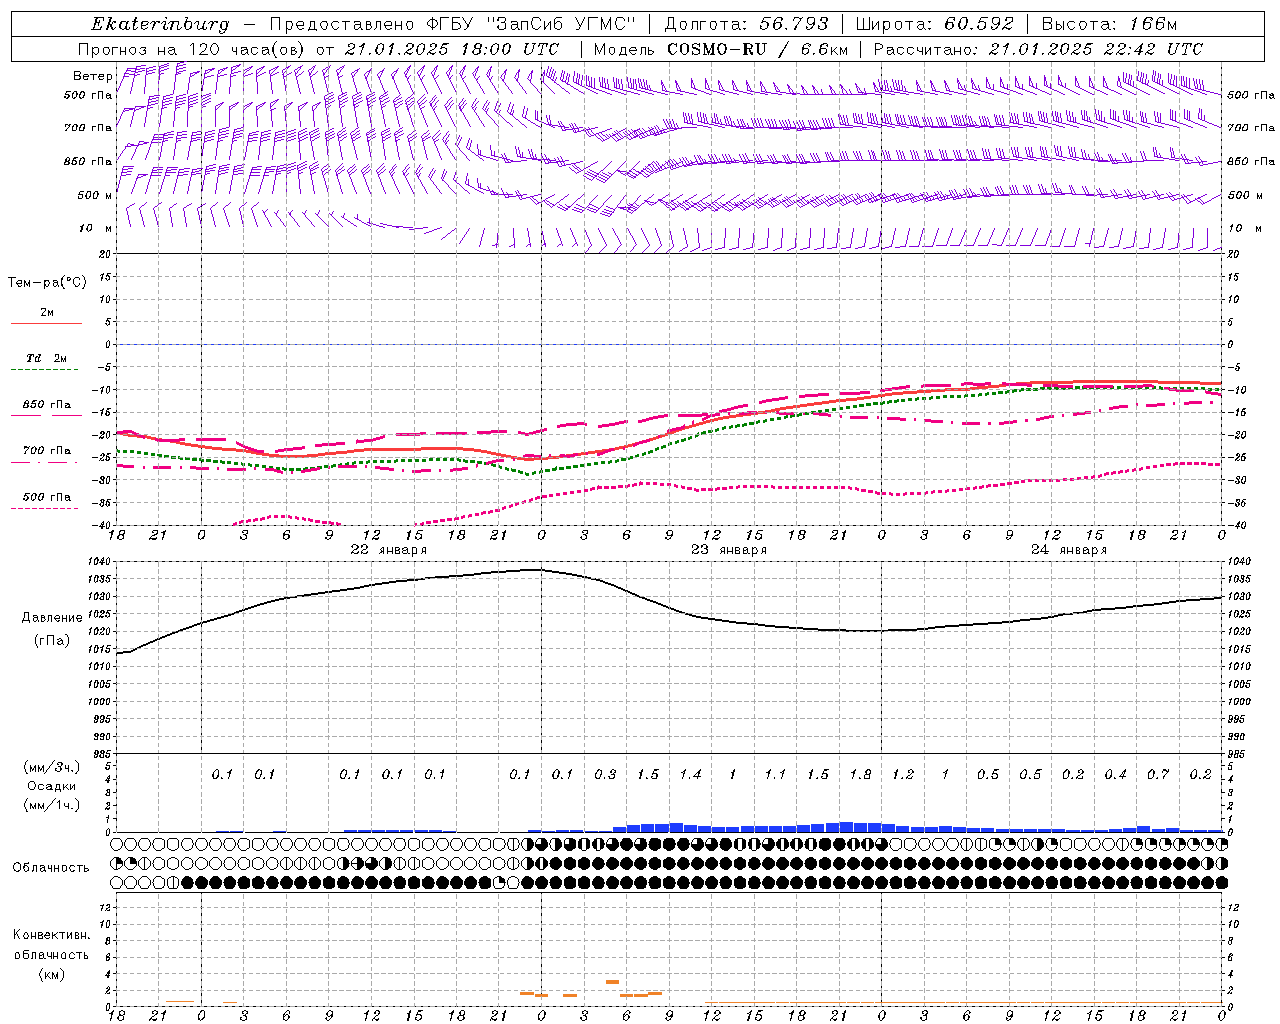
Task: Click the Облачность cloudiness label
Action: coord(51,868)
